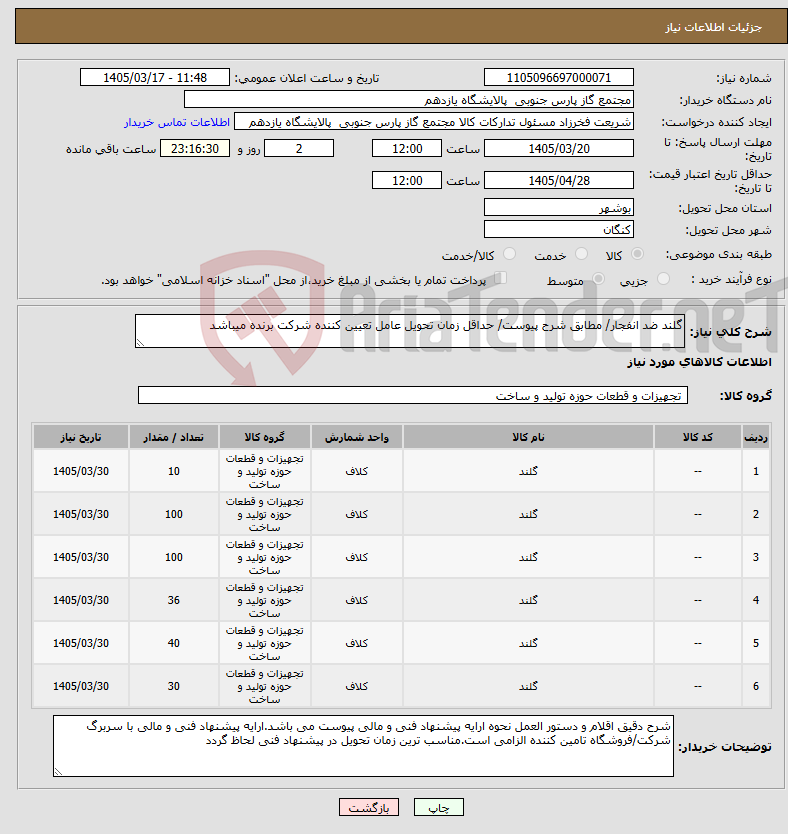The image size is (788, 834).
Task: Click کلاف unit in row 3
Action: pyautogui.click(x=357, y=557)
